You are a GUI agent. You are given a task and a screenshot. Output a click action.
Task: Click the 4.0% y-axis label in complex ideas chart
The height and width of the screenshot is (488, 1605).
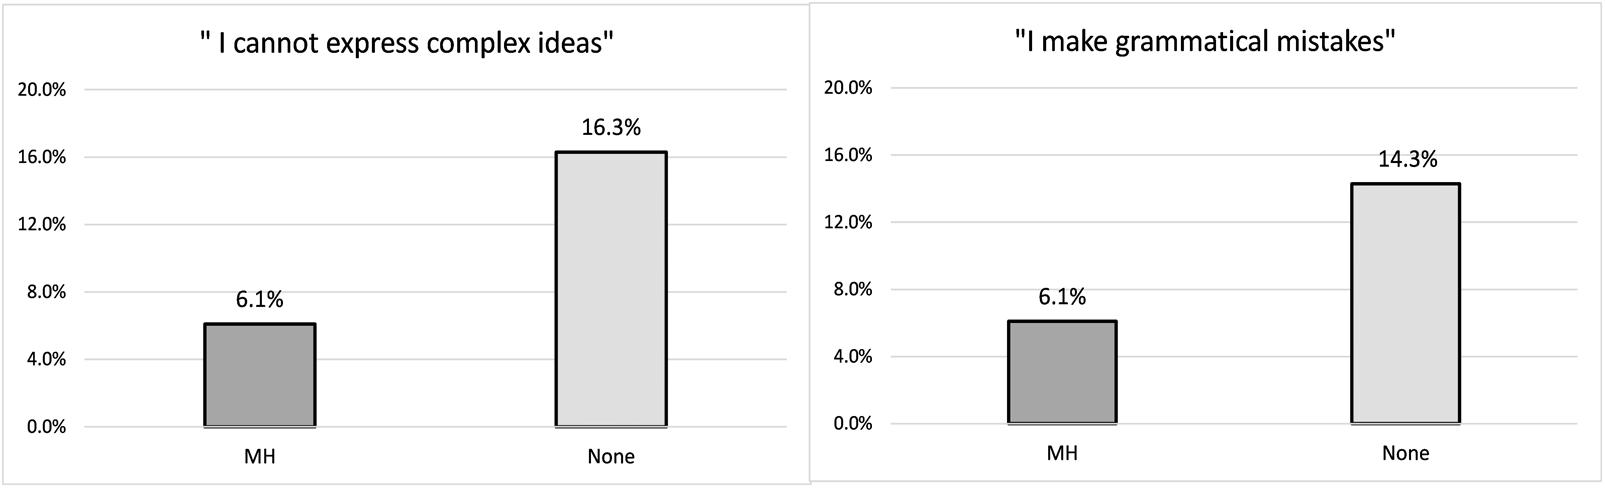pos(46,359)
